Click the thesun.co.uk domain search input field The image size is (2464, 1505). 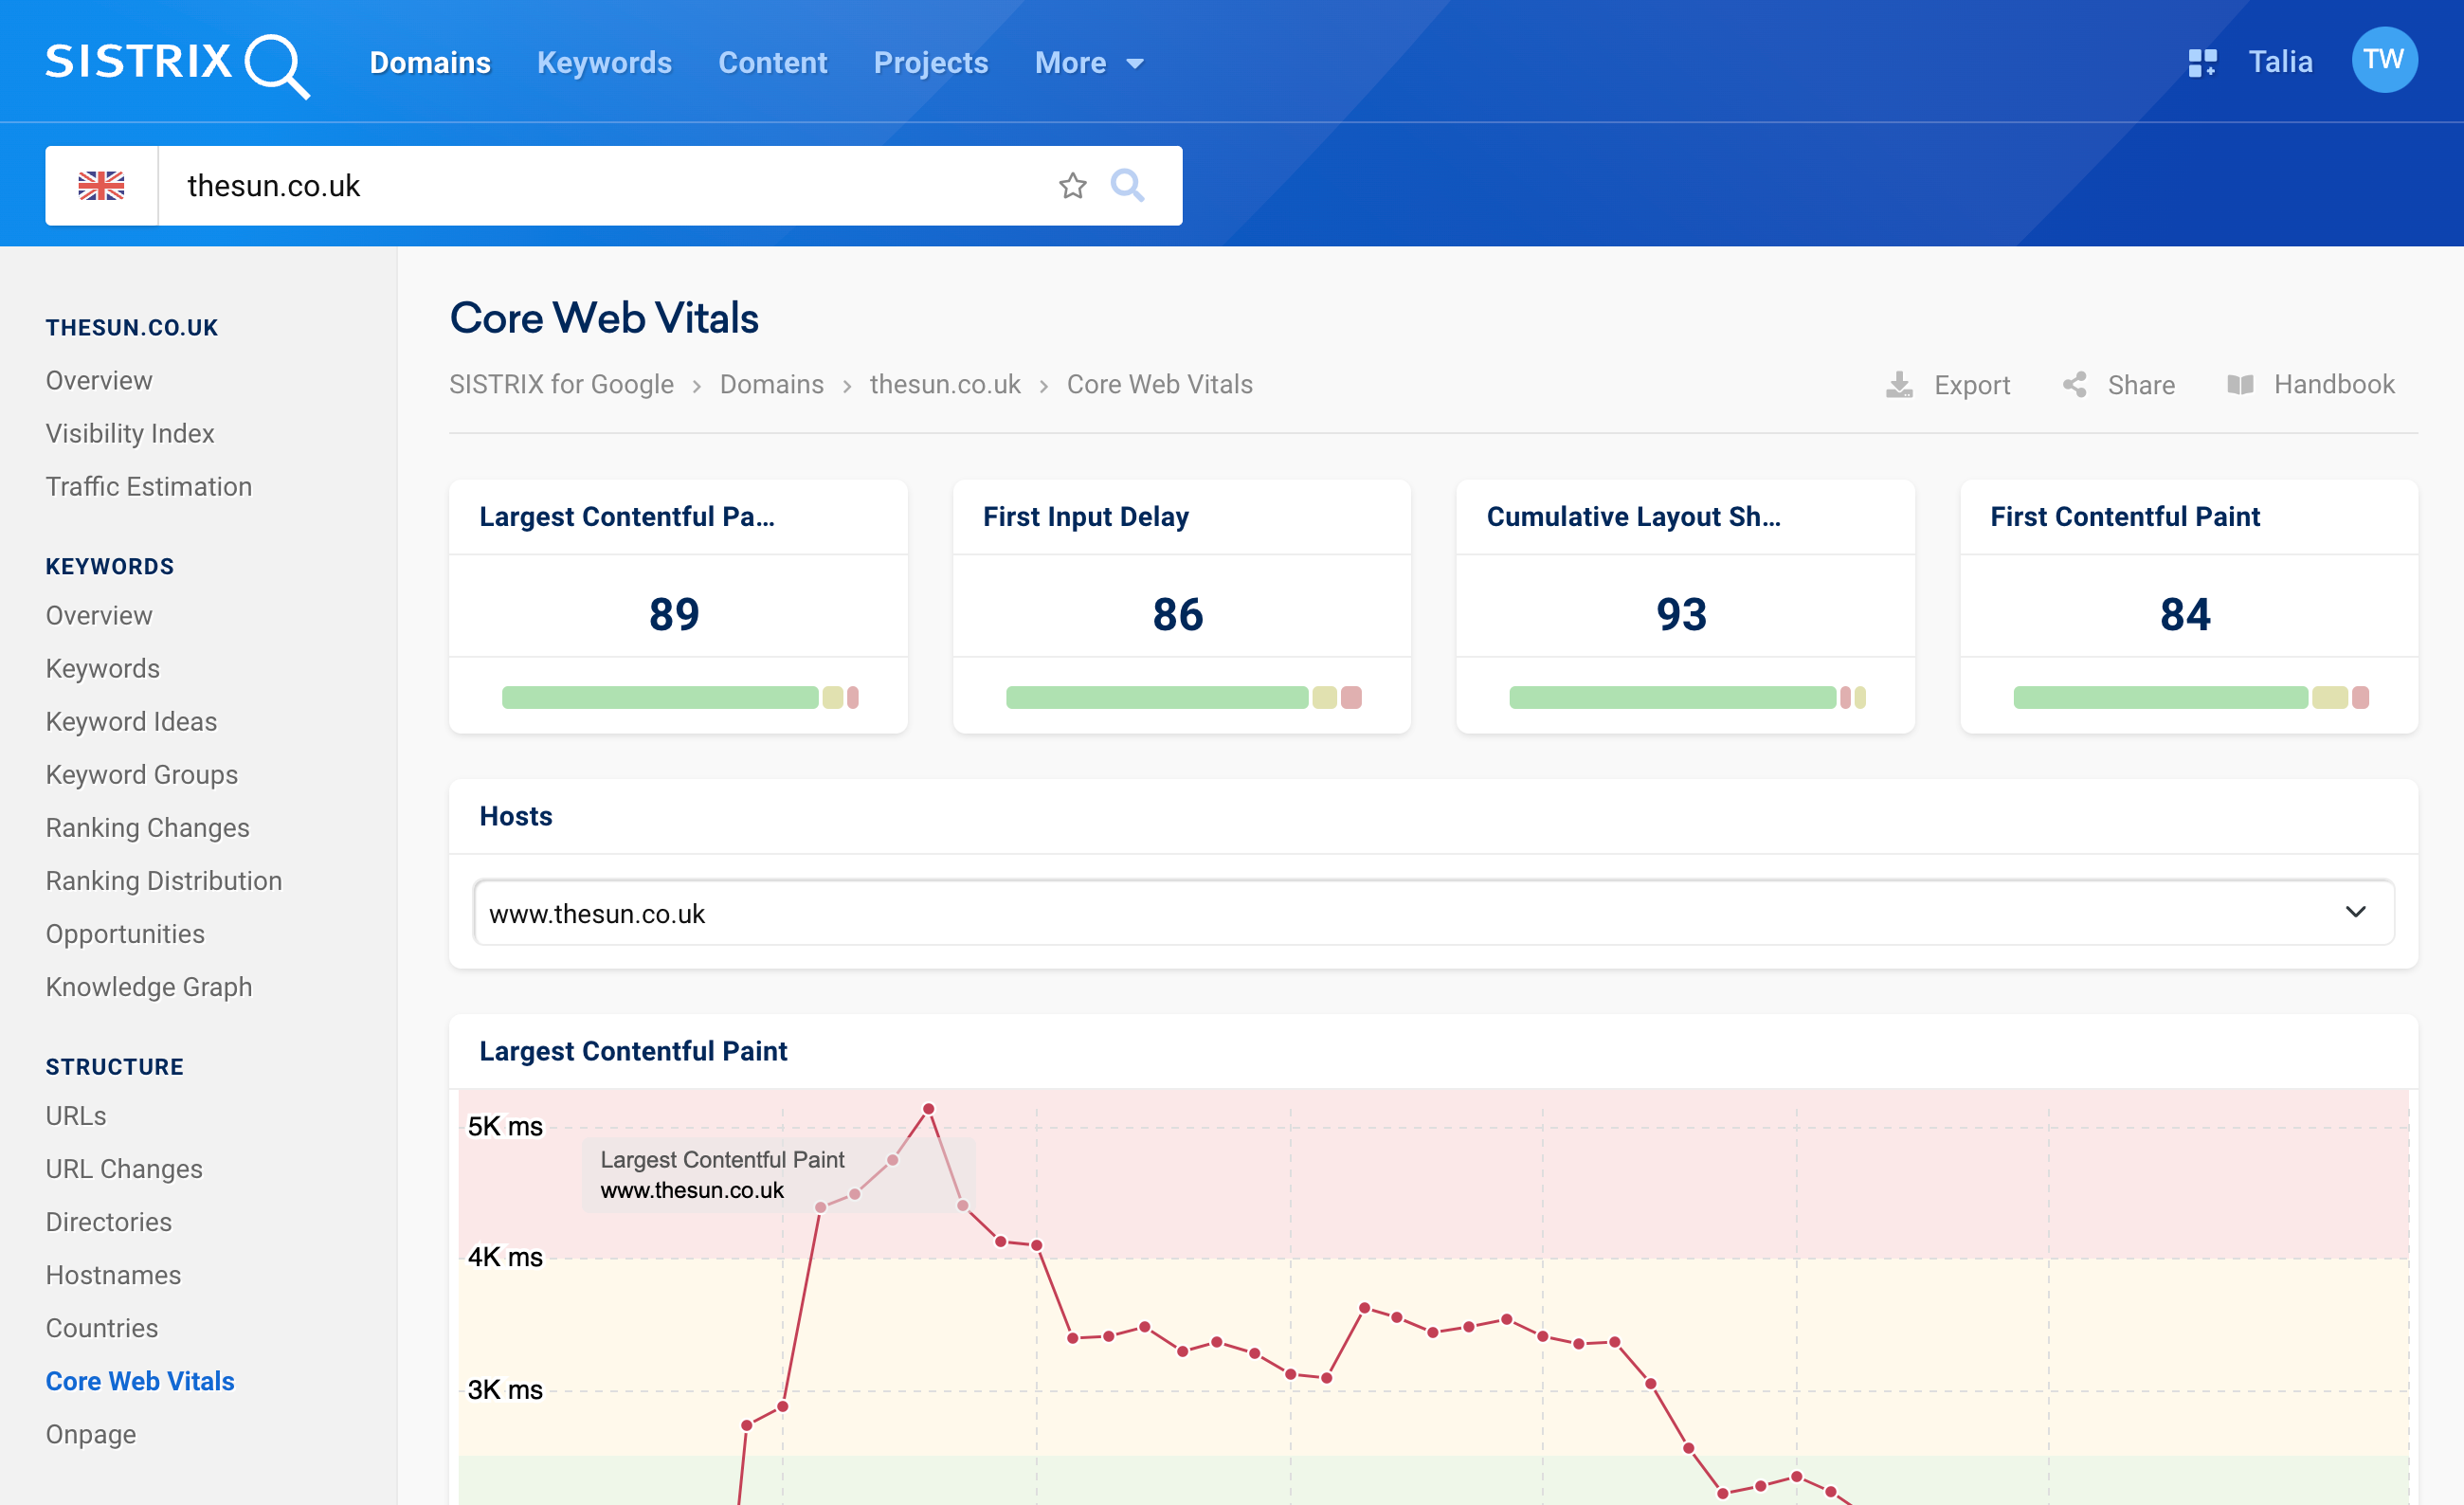pos(614,185)
